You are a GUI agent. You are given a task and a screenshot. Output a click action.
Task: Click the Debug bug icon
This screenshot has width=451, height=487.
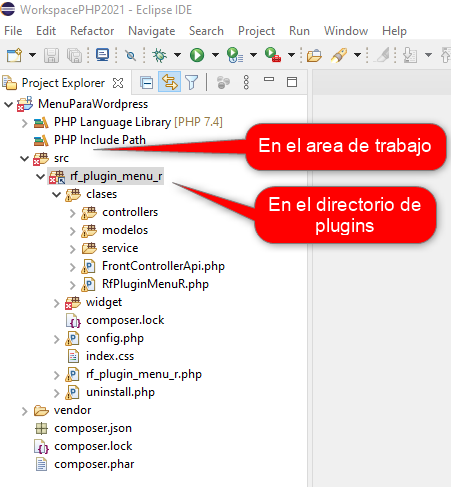(159, 55)
